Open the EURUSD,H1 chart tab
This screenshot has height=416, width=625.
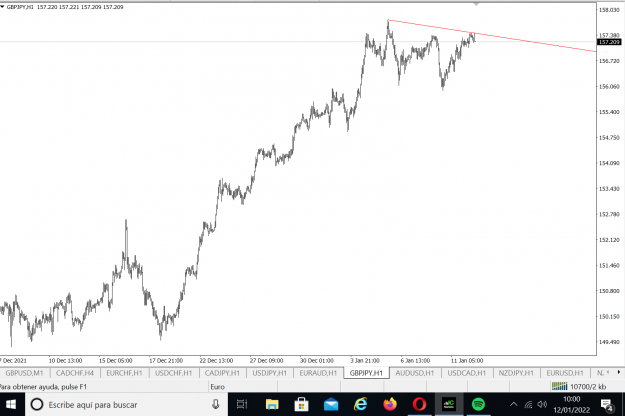pyautogui.click(x=565, y=373)
